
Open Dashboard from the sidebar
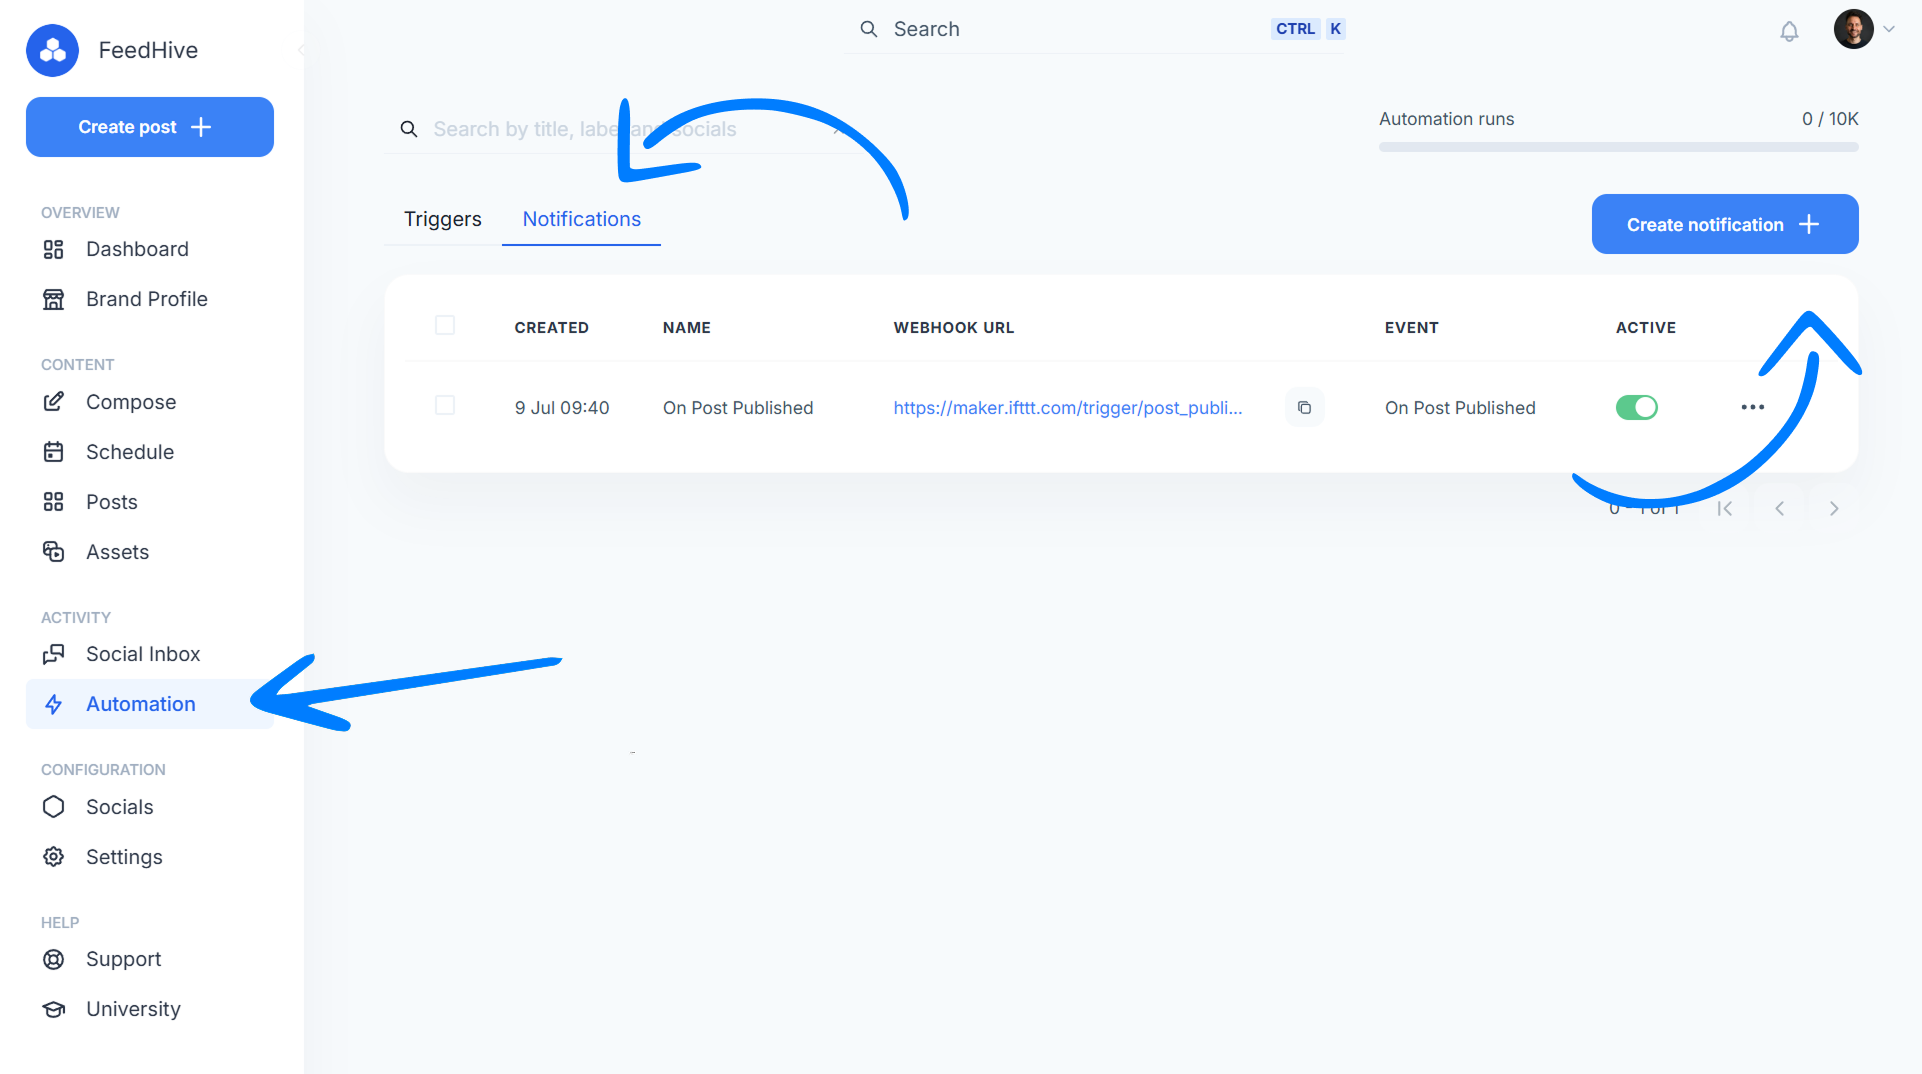point(137,249)
